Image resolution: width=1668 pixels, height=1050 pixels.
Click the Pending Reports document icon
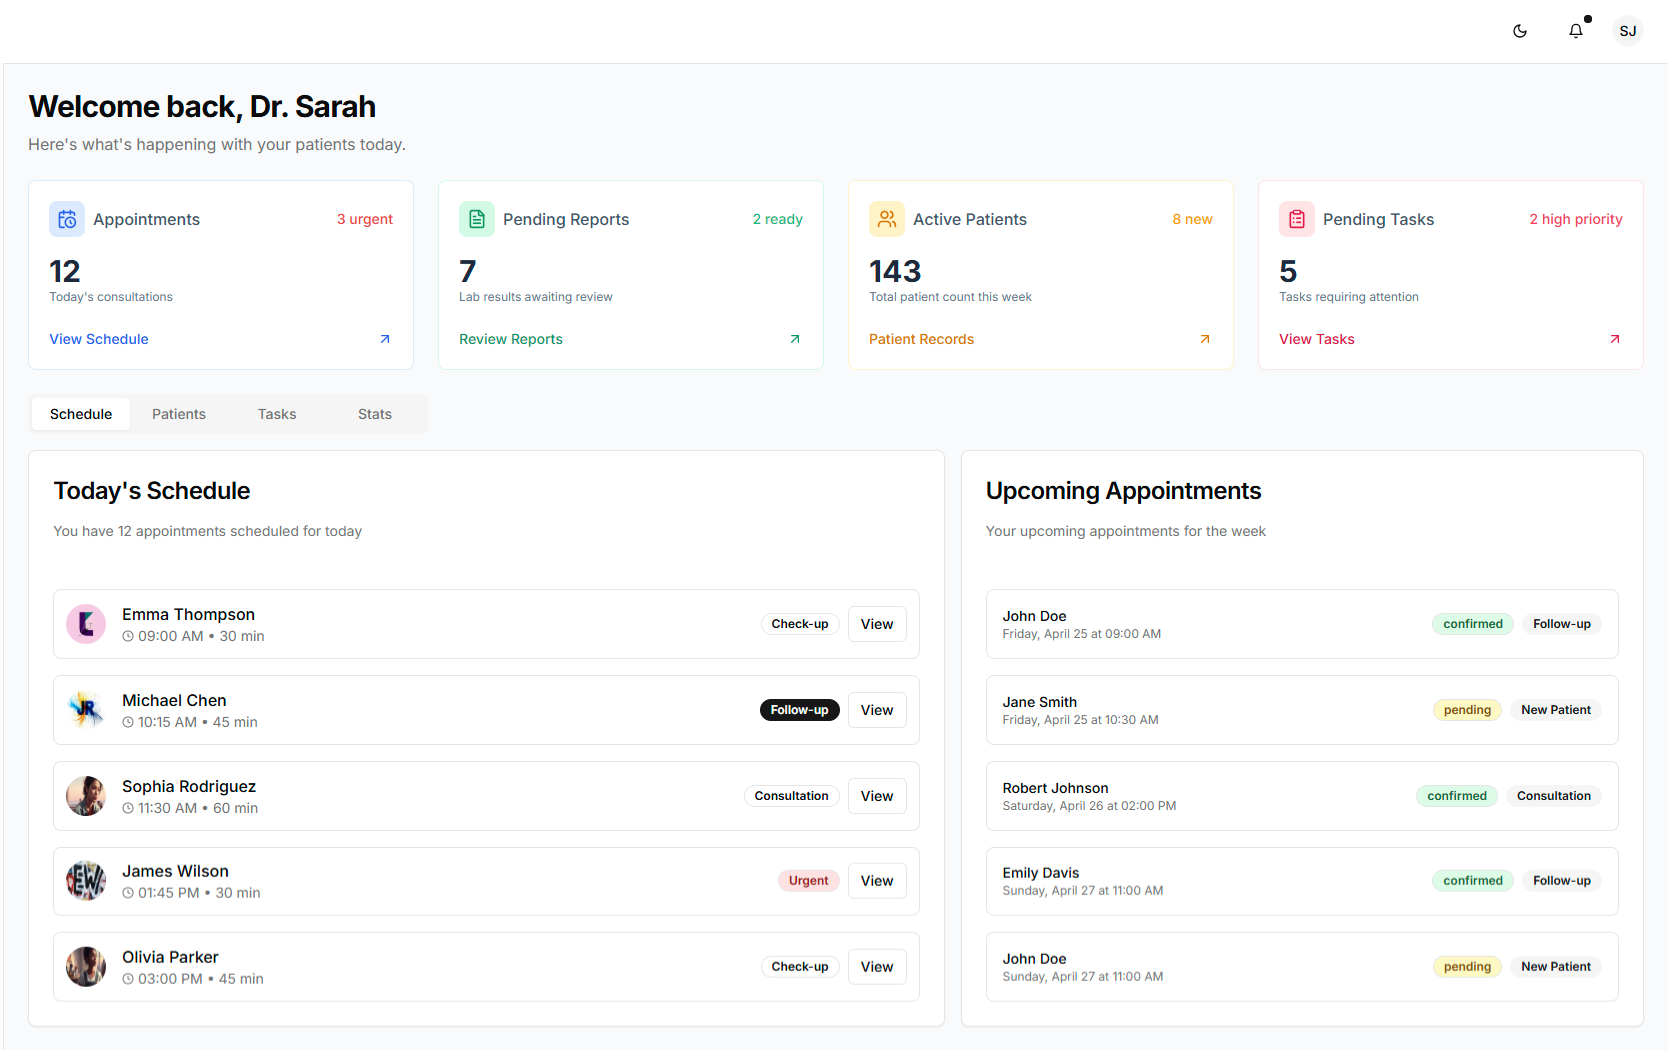click(x=477, y=219)
